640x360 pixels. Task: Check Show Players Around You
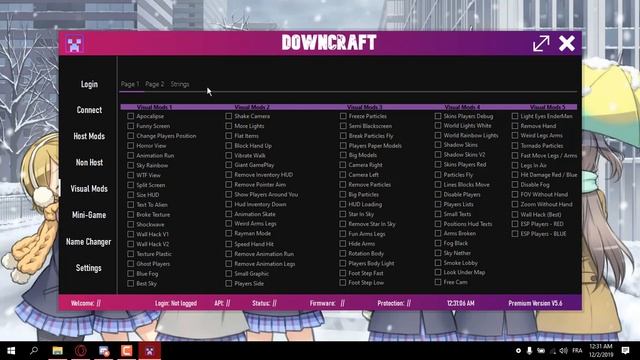pos(229,194)
